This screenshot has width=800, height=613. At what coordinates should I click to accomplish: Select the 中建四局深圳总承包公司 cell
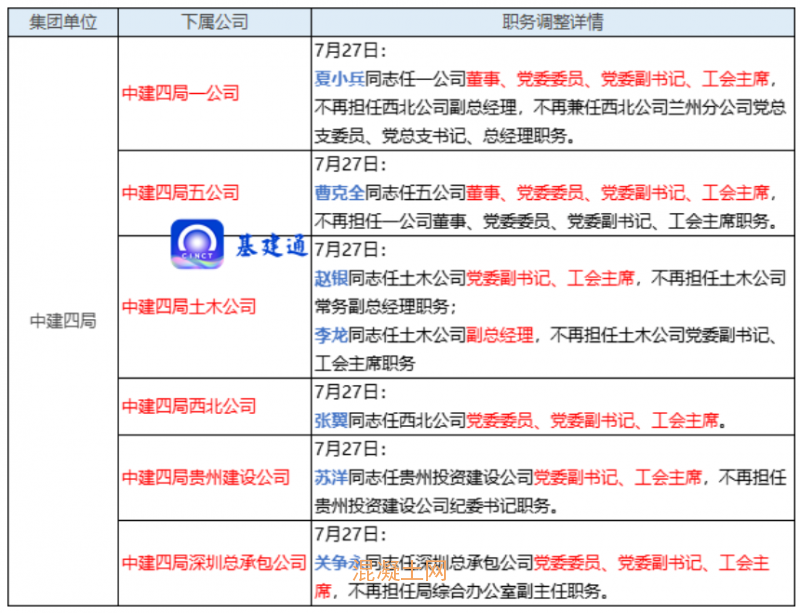(215, 563)
